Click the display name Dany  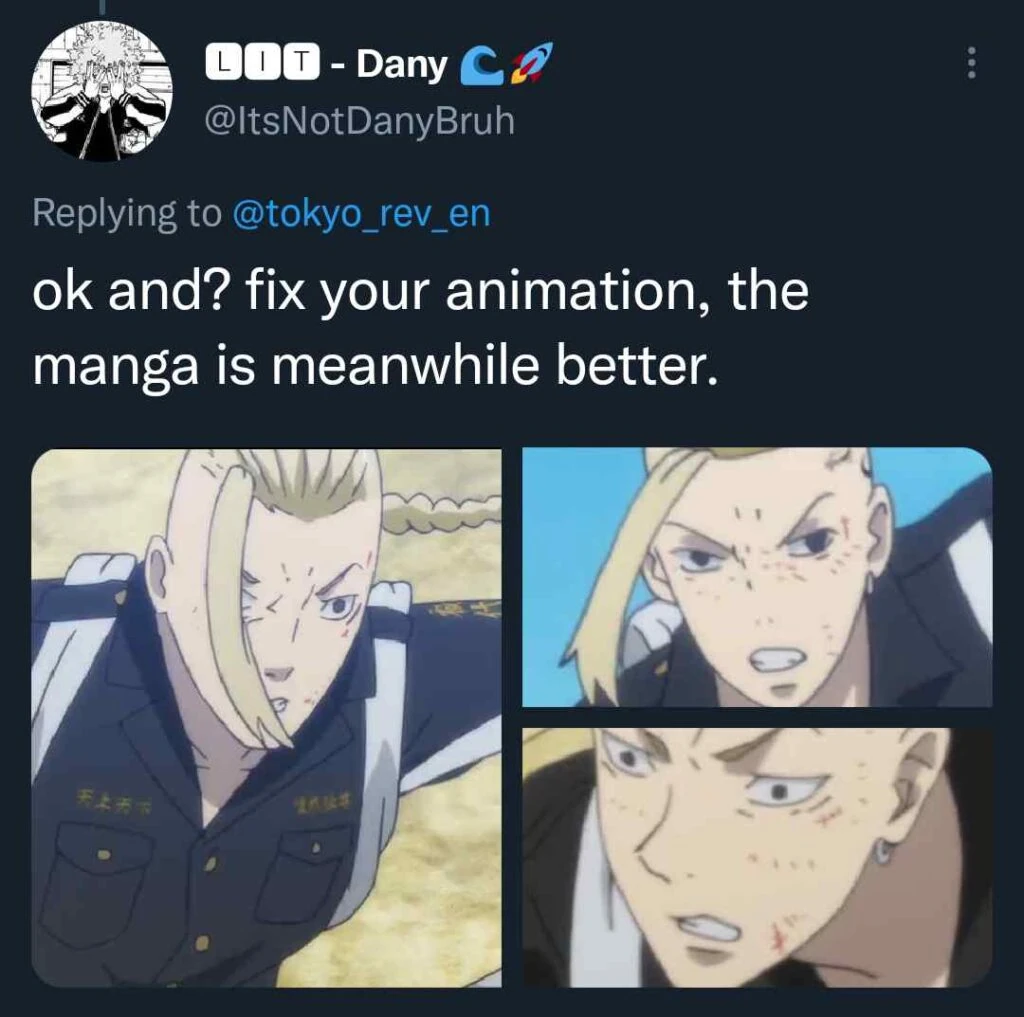pos(401,65)
